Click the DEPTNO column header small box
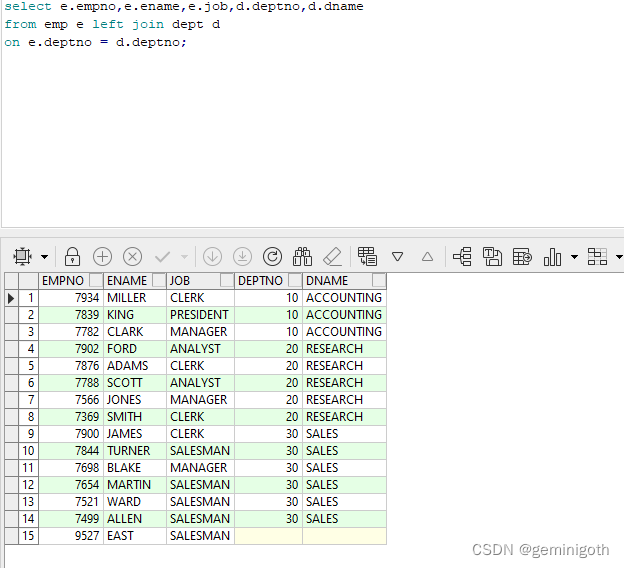 [295, 280]
